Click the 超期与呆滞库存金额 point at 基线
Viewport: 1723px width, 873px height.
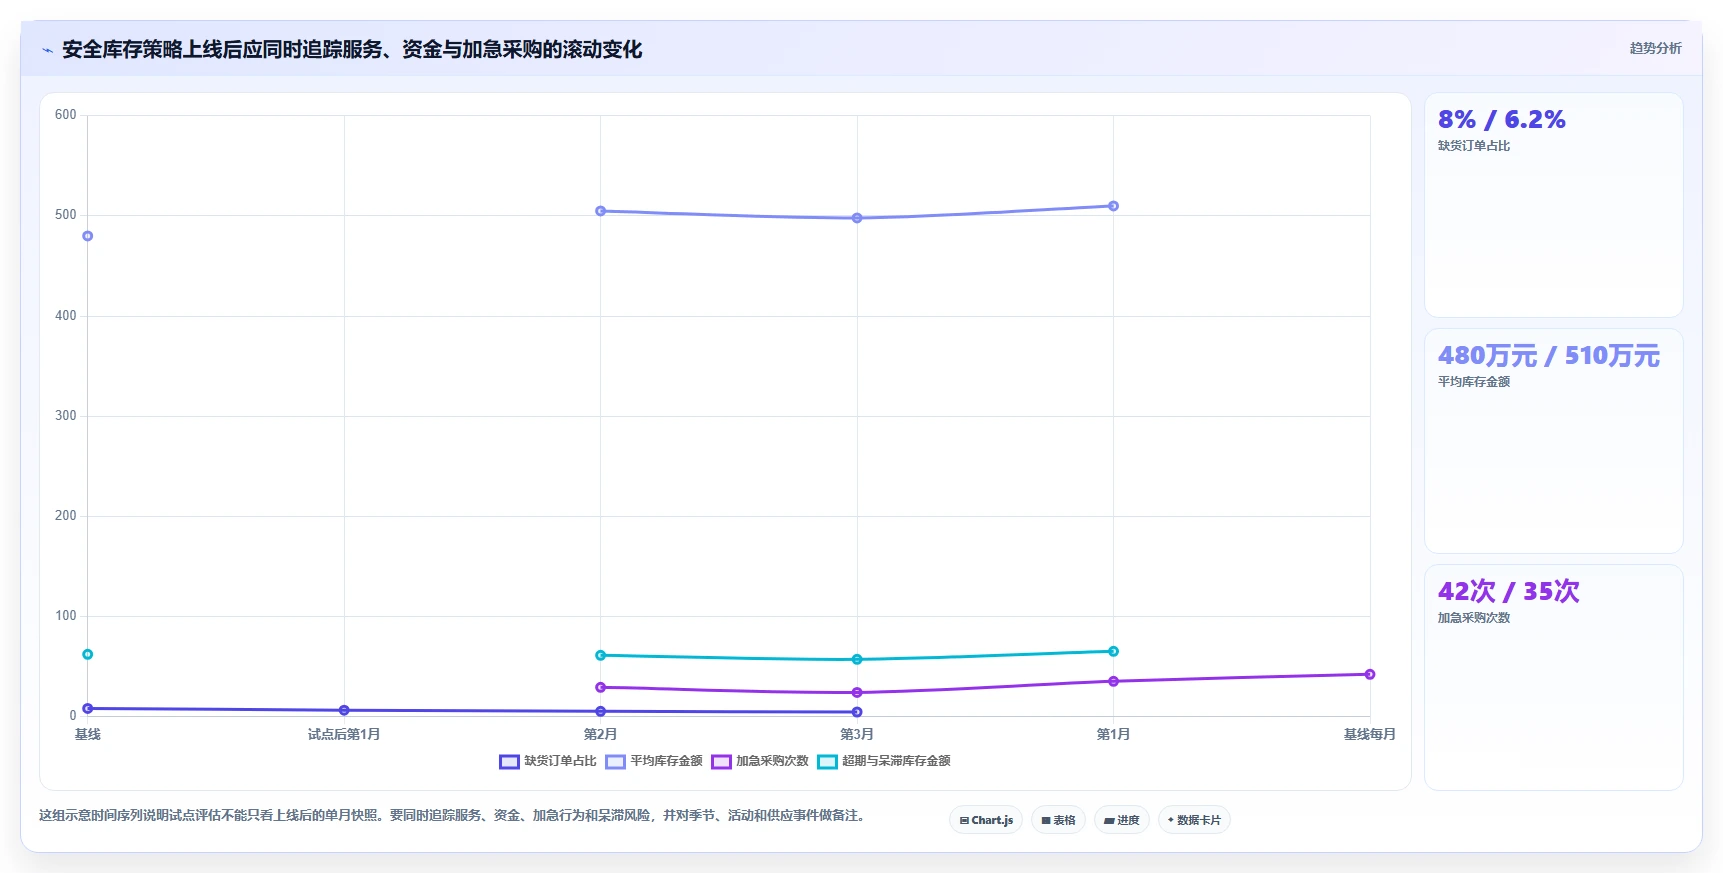[88, 654]
